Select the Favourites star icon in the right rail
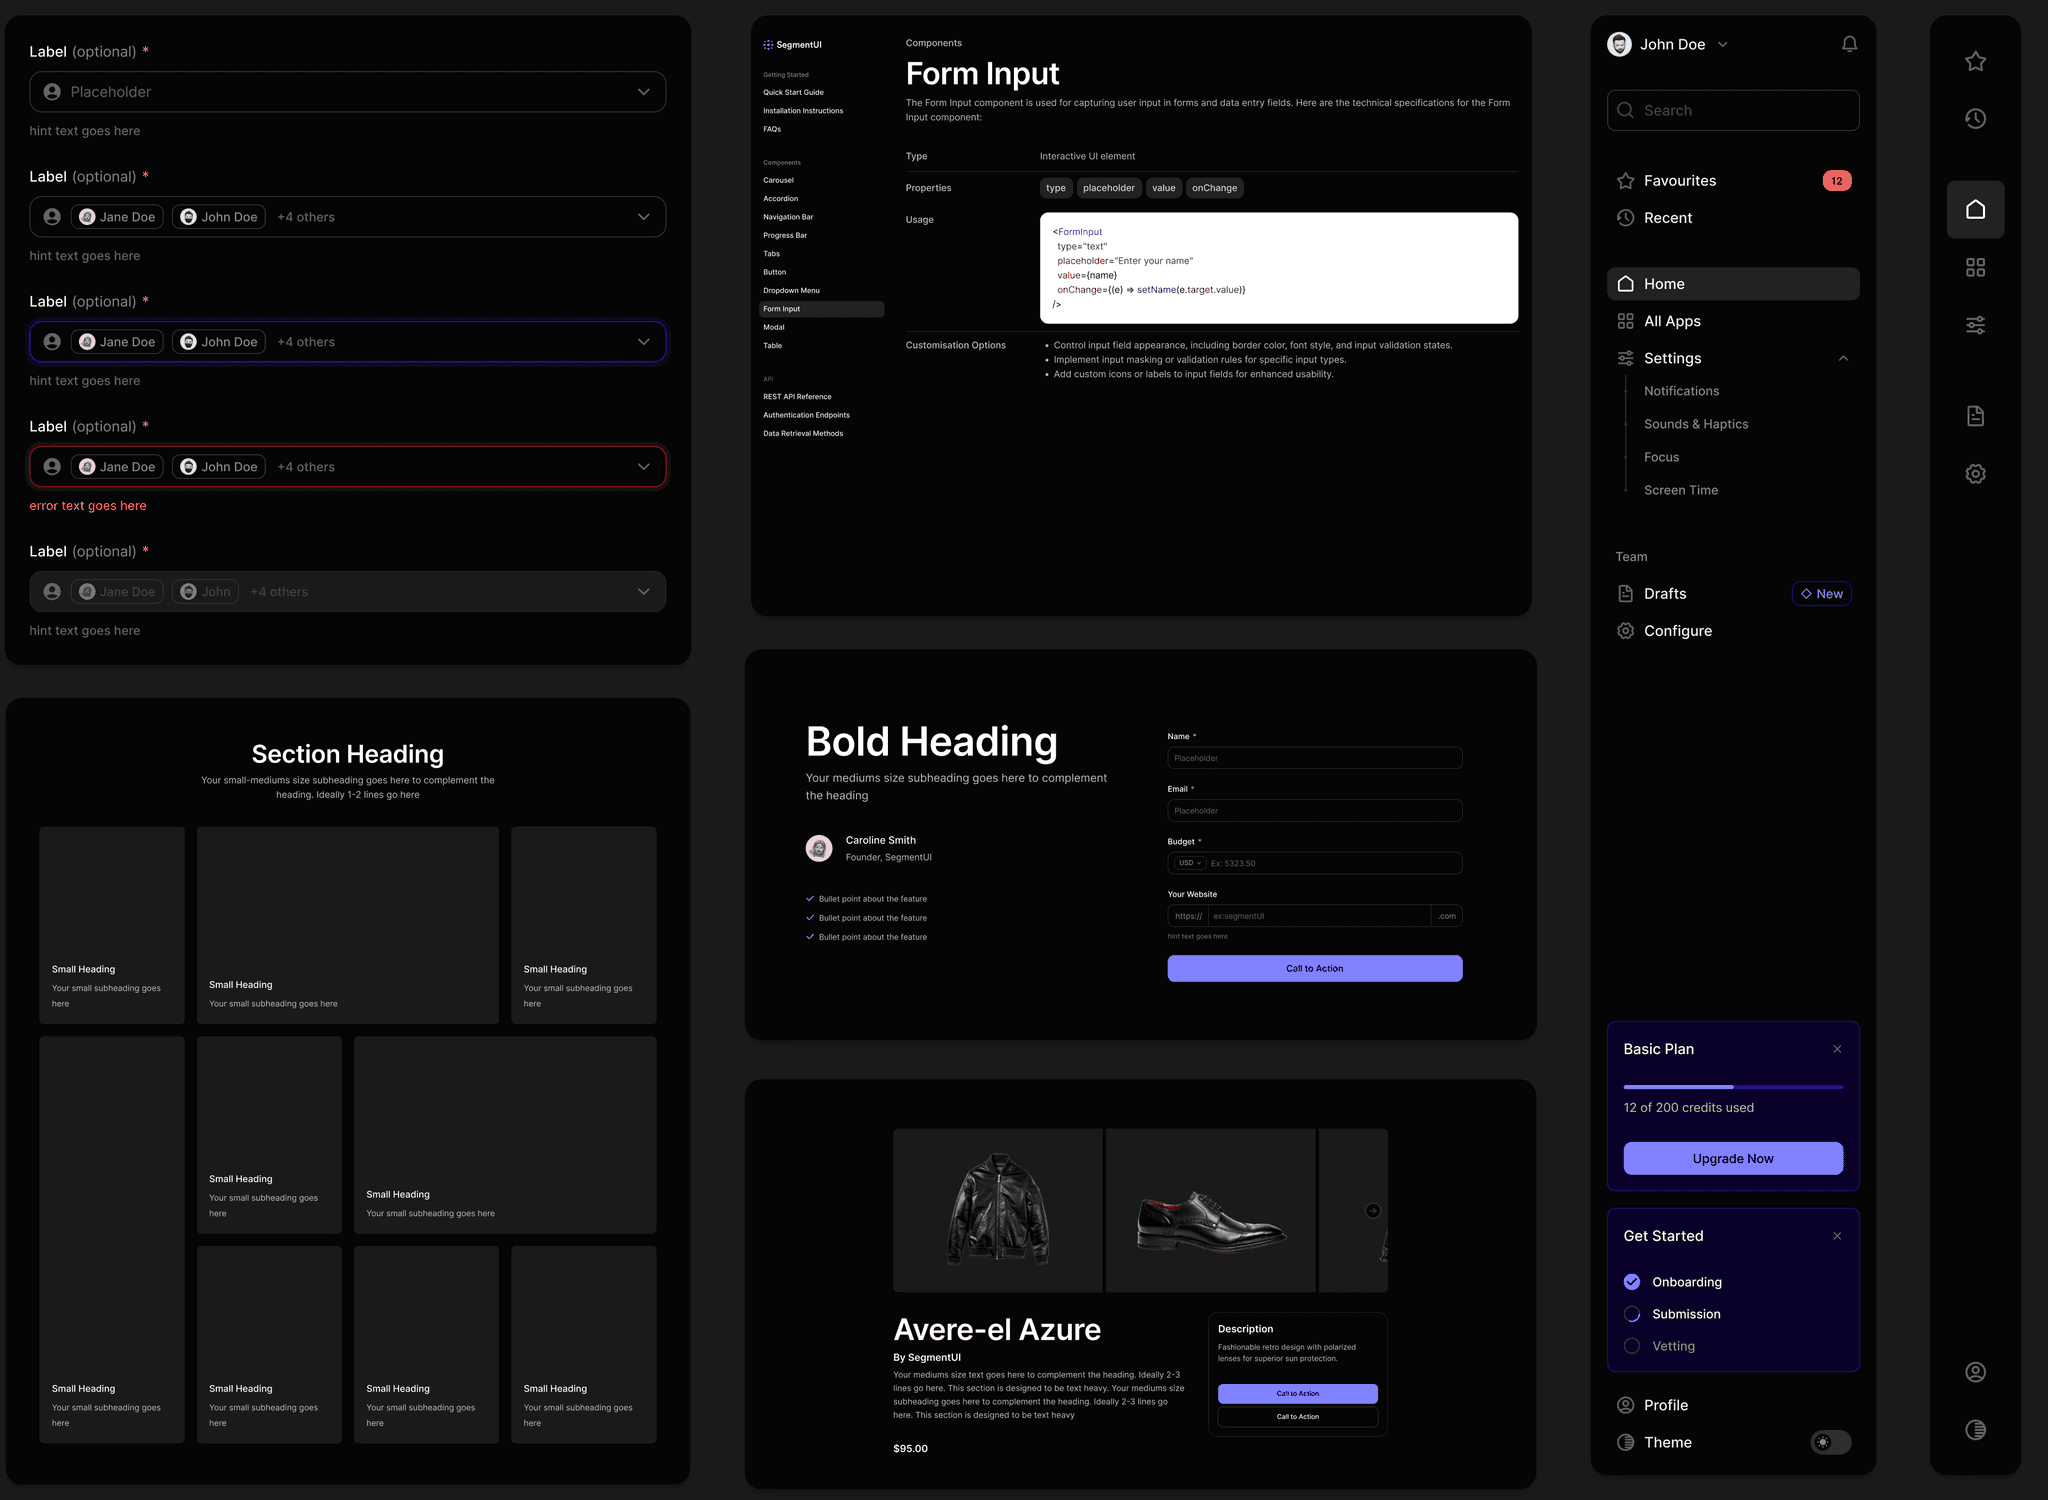The image size is (2048, 1500). click(1627, 180)
